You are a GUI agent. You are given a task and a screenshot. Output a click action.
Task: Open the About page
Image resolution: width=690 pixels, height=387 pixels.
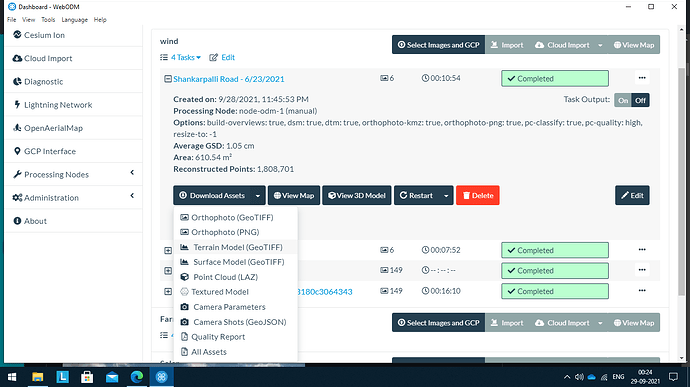(x=30, y=221)
